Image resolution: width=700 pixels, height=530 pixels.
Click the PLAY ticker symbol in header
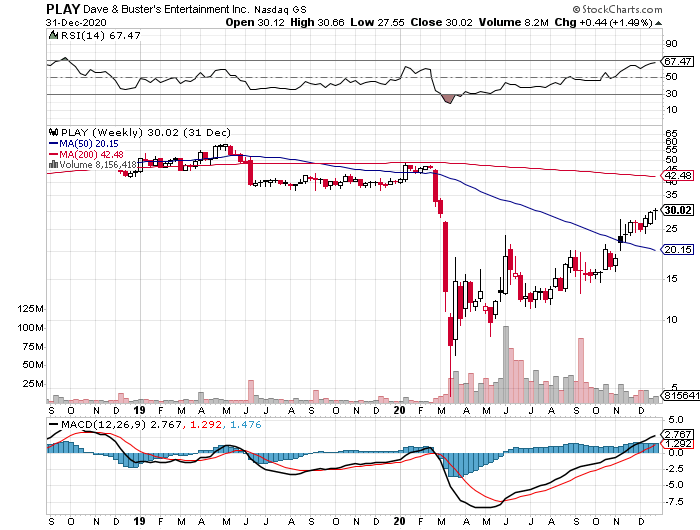point(63,8)
